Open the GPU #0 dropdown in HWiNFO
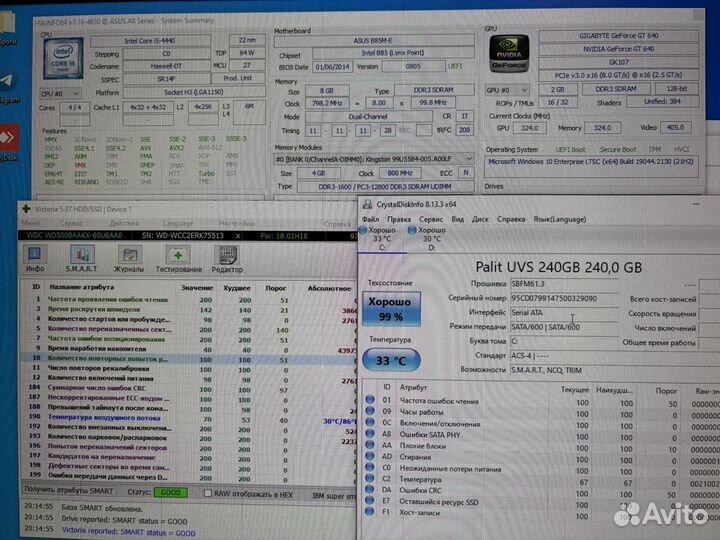Screen dimensions: 720x540 [507, 90]
